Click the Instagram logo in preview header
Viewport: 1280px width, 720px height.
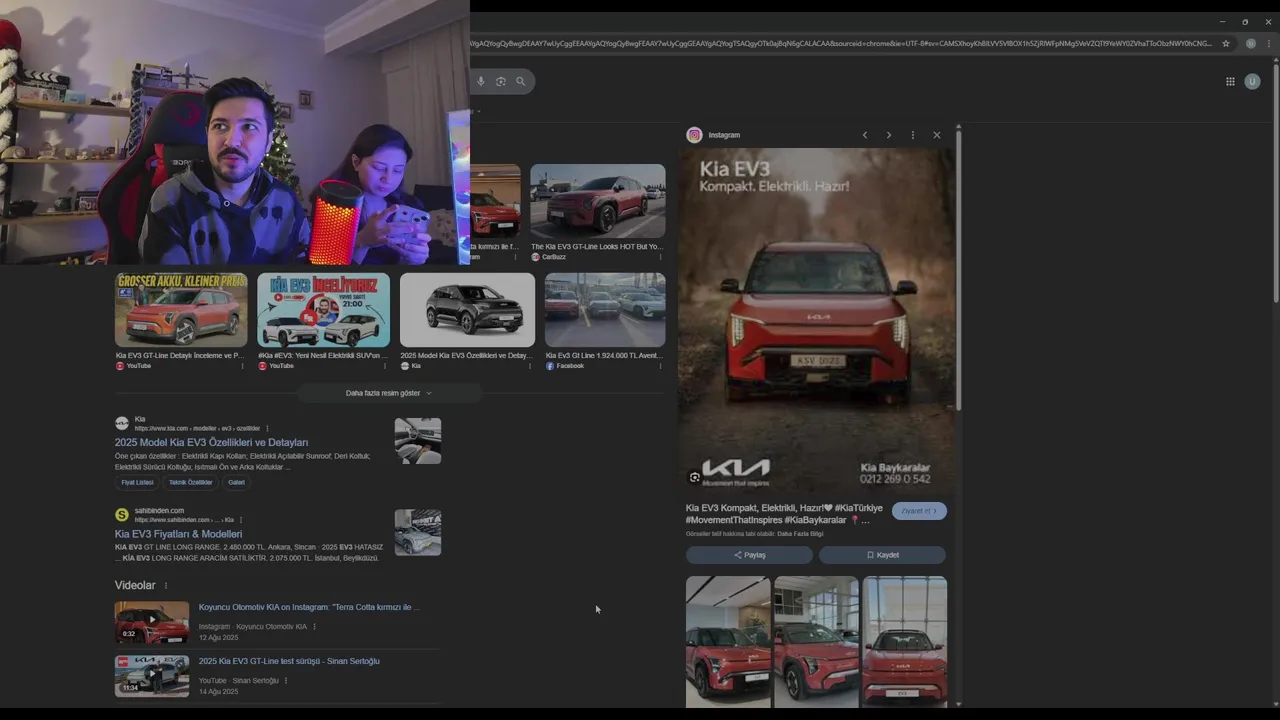(694, 135)
